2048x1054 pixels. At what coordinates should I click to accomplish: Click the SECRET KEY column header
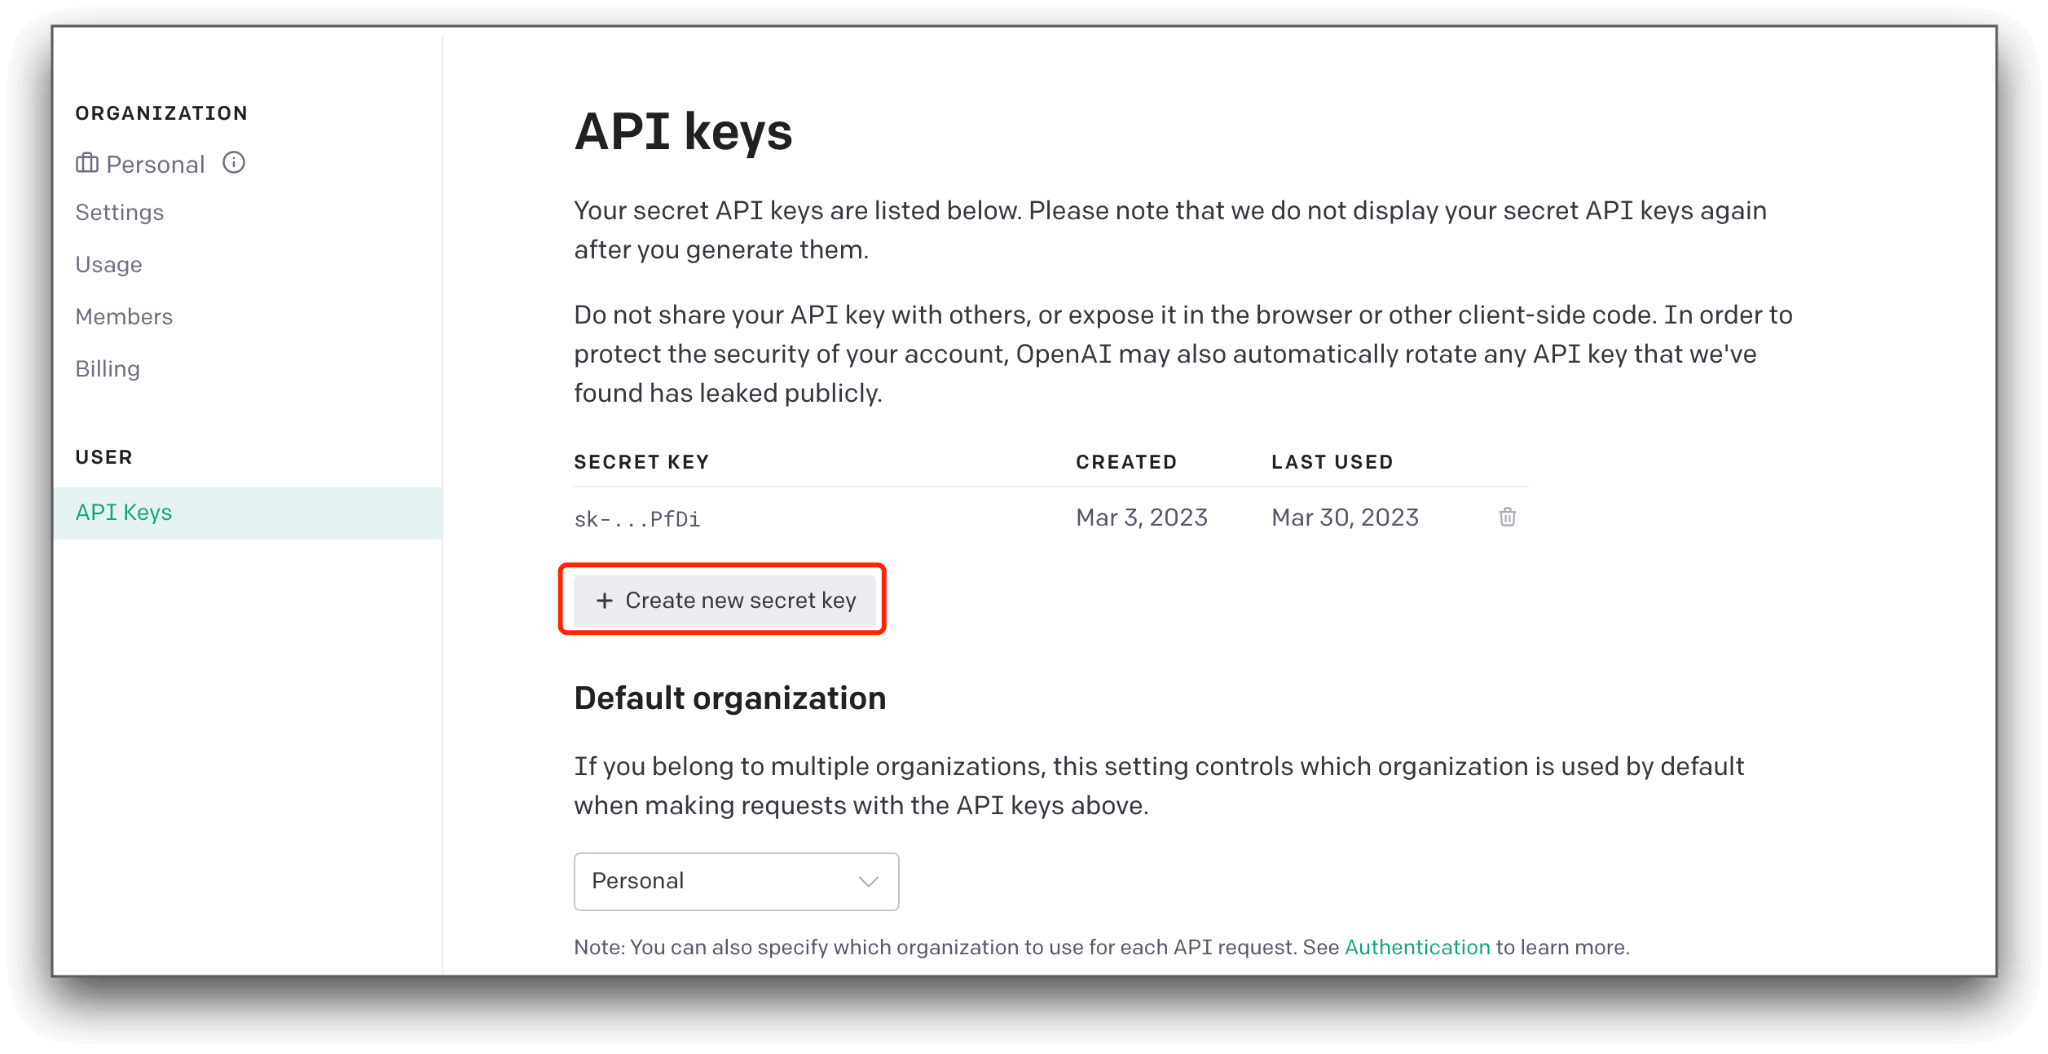[x=641, y=461]
